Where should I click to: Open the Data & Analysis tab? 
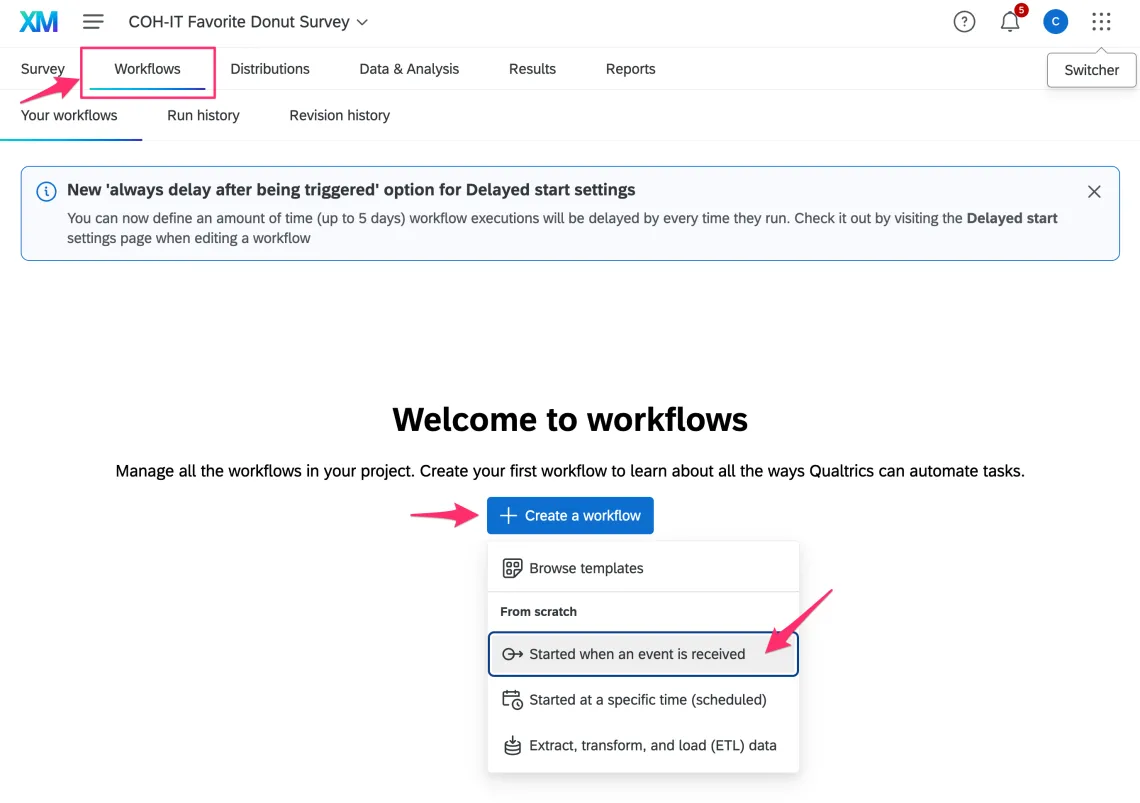409,69
